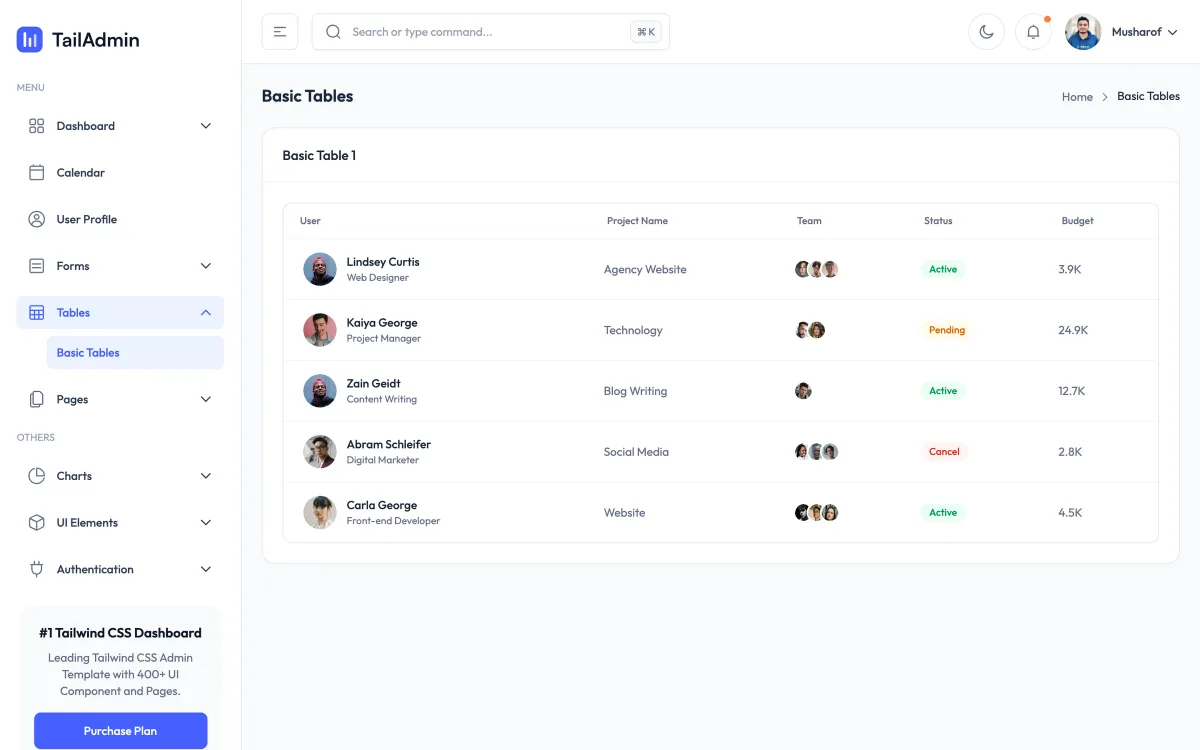The height and width of the screenshot is (750, 1200).
Task: Click the Pending status badge
Action: point(947,330)
